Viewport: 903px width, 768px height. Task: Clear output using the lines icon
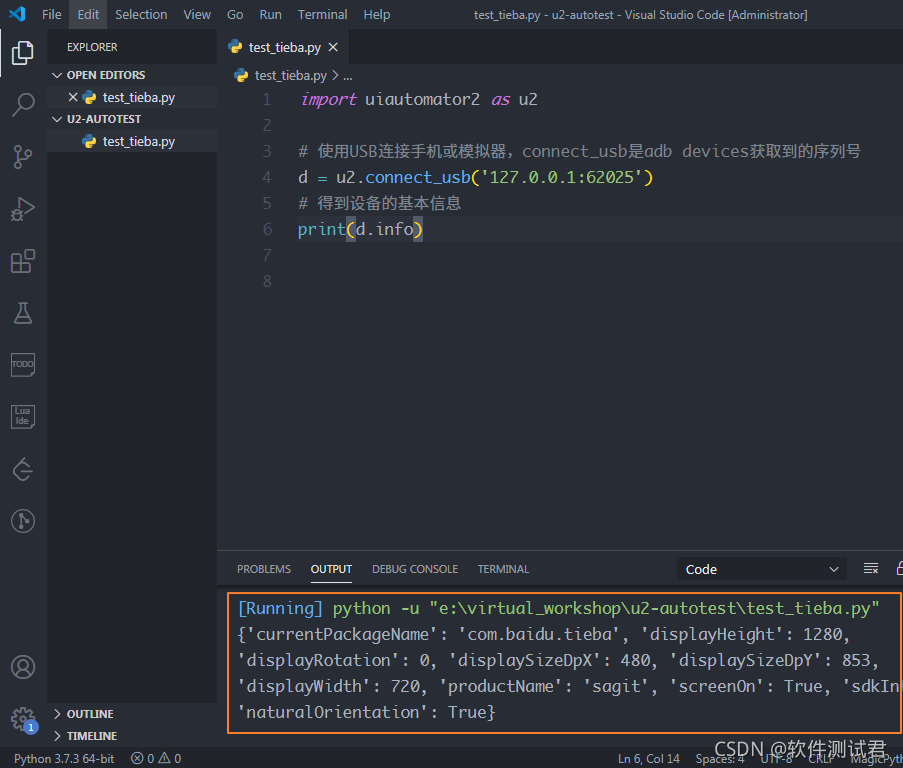coord(871,569)
